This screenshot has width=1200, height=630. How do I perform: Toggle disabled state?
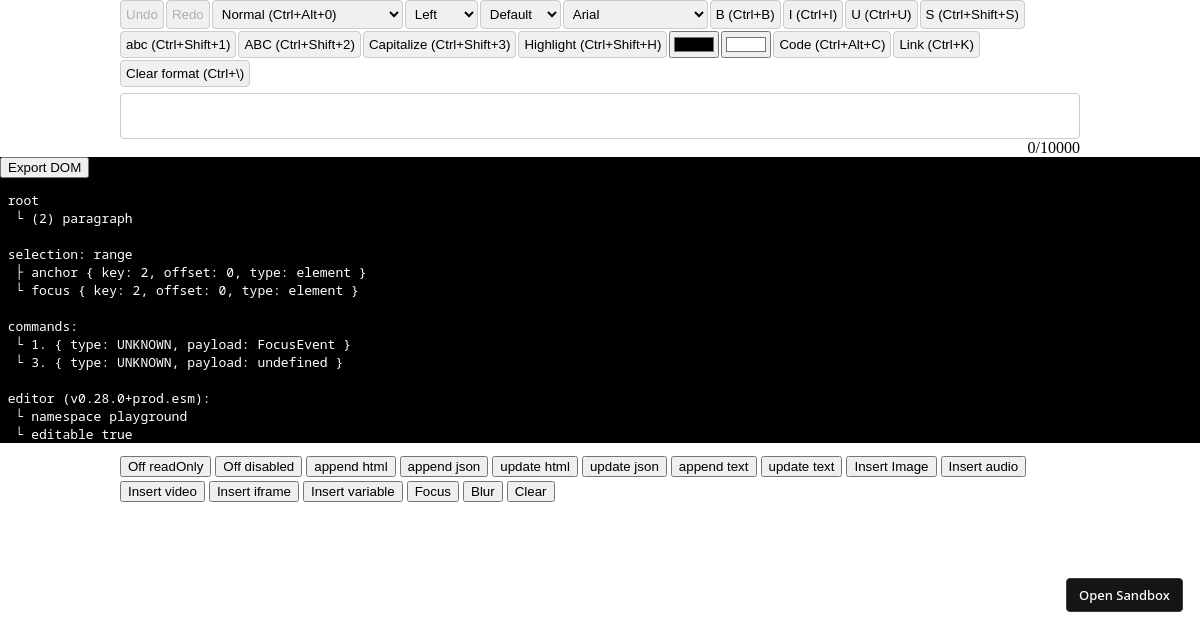pos(258,466)
